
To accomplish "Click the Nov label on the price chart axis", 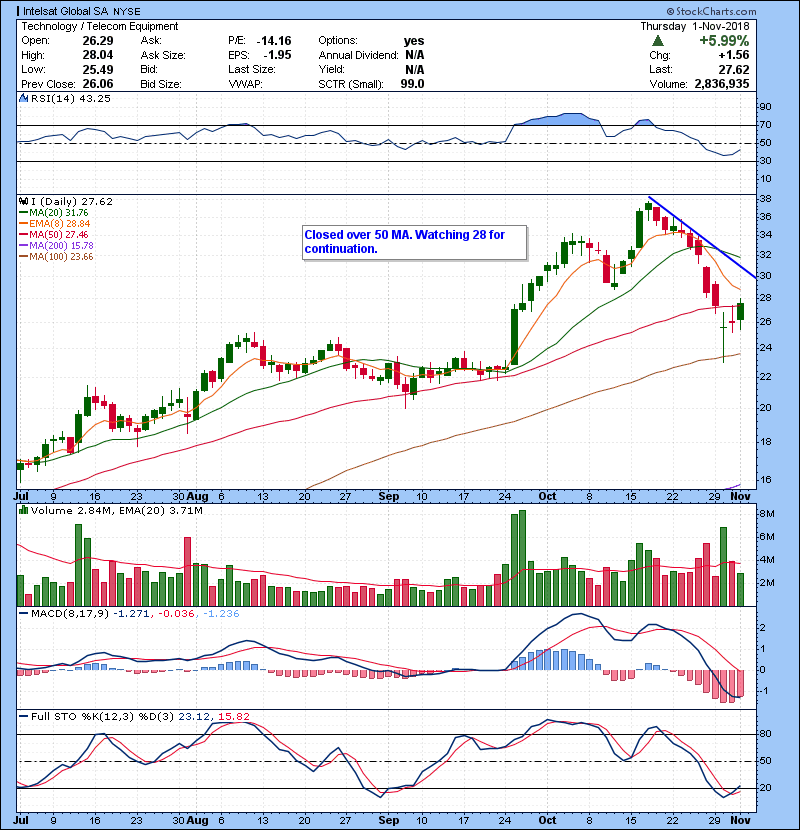I will (740, 497).
